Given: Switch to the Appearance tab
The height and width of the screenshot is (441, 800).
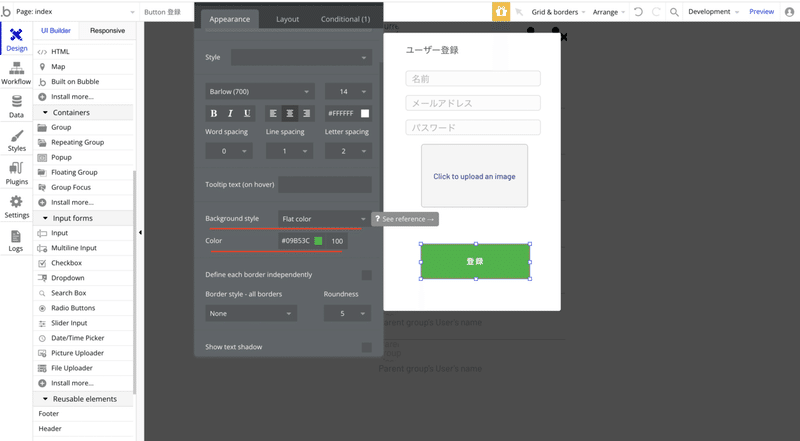Looking at the screenshot, I should tap(230, 19).
